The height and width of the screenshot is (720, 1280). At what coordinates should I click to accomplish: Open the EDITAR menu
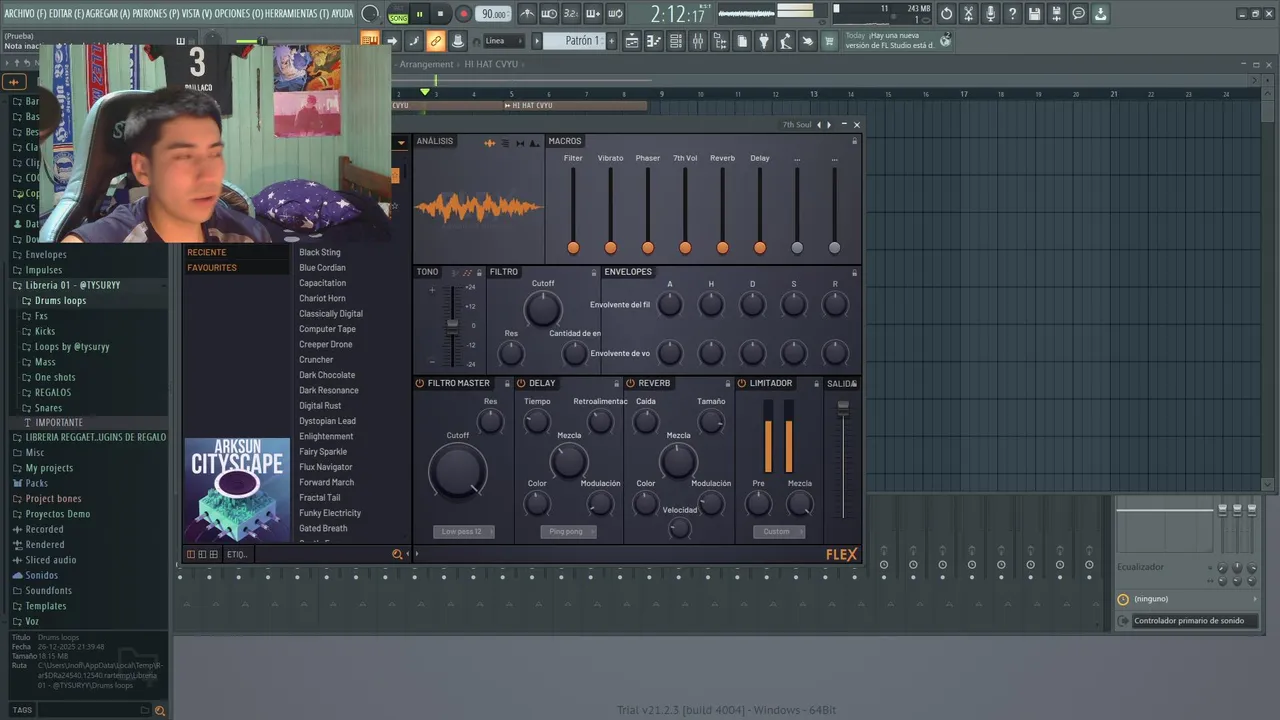[x=66, y=14]
